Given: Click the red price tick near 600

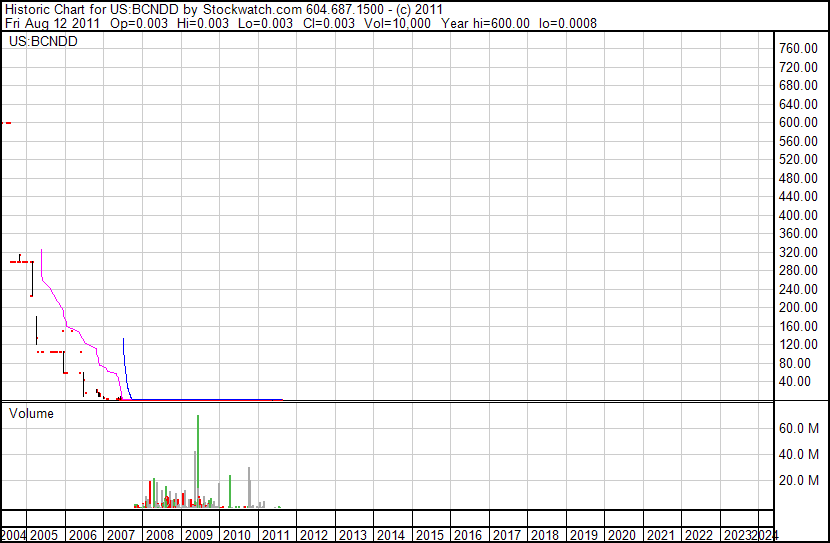Looking at the screenshot, I should [x=6, y=123].
